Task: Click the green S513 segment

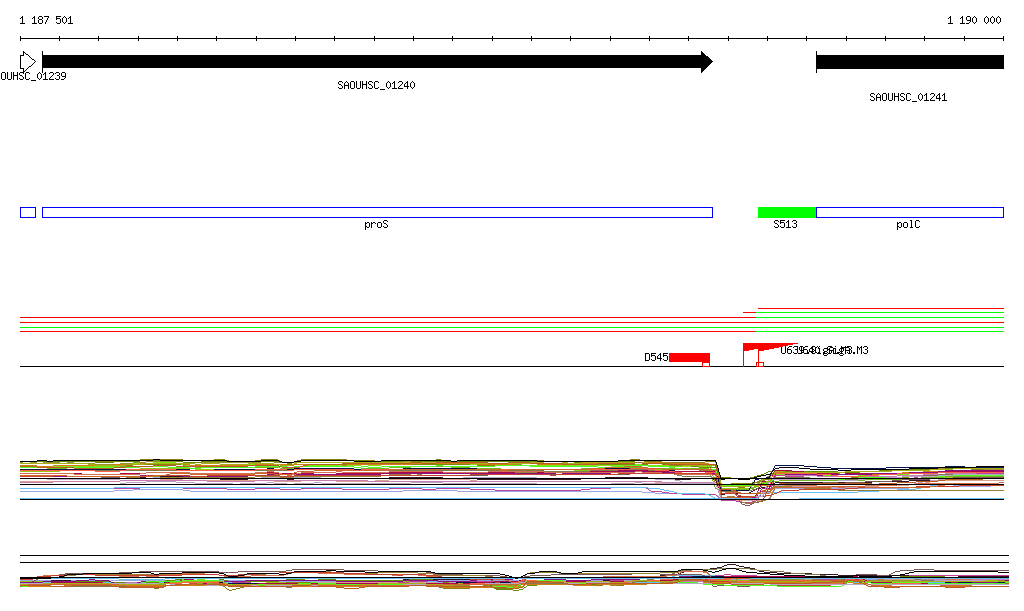Action: pos(787,212)
